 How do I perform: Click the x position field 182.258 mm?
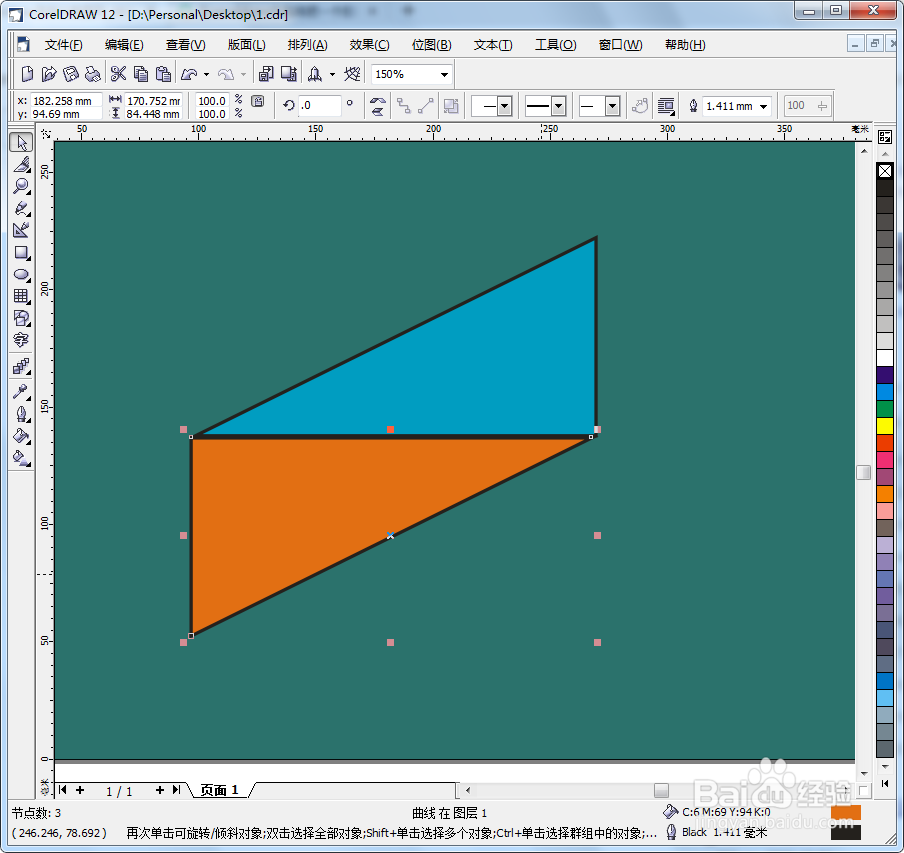66,101
